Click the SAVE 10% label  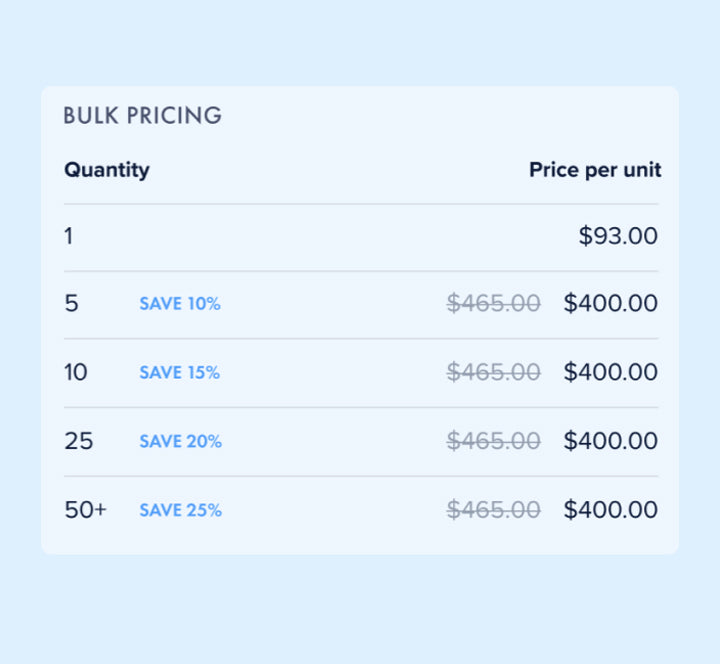(x=180, y=304)
